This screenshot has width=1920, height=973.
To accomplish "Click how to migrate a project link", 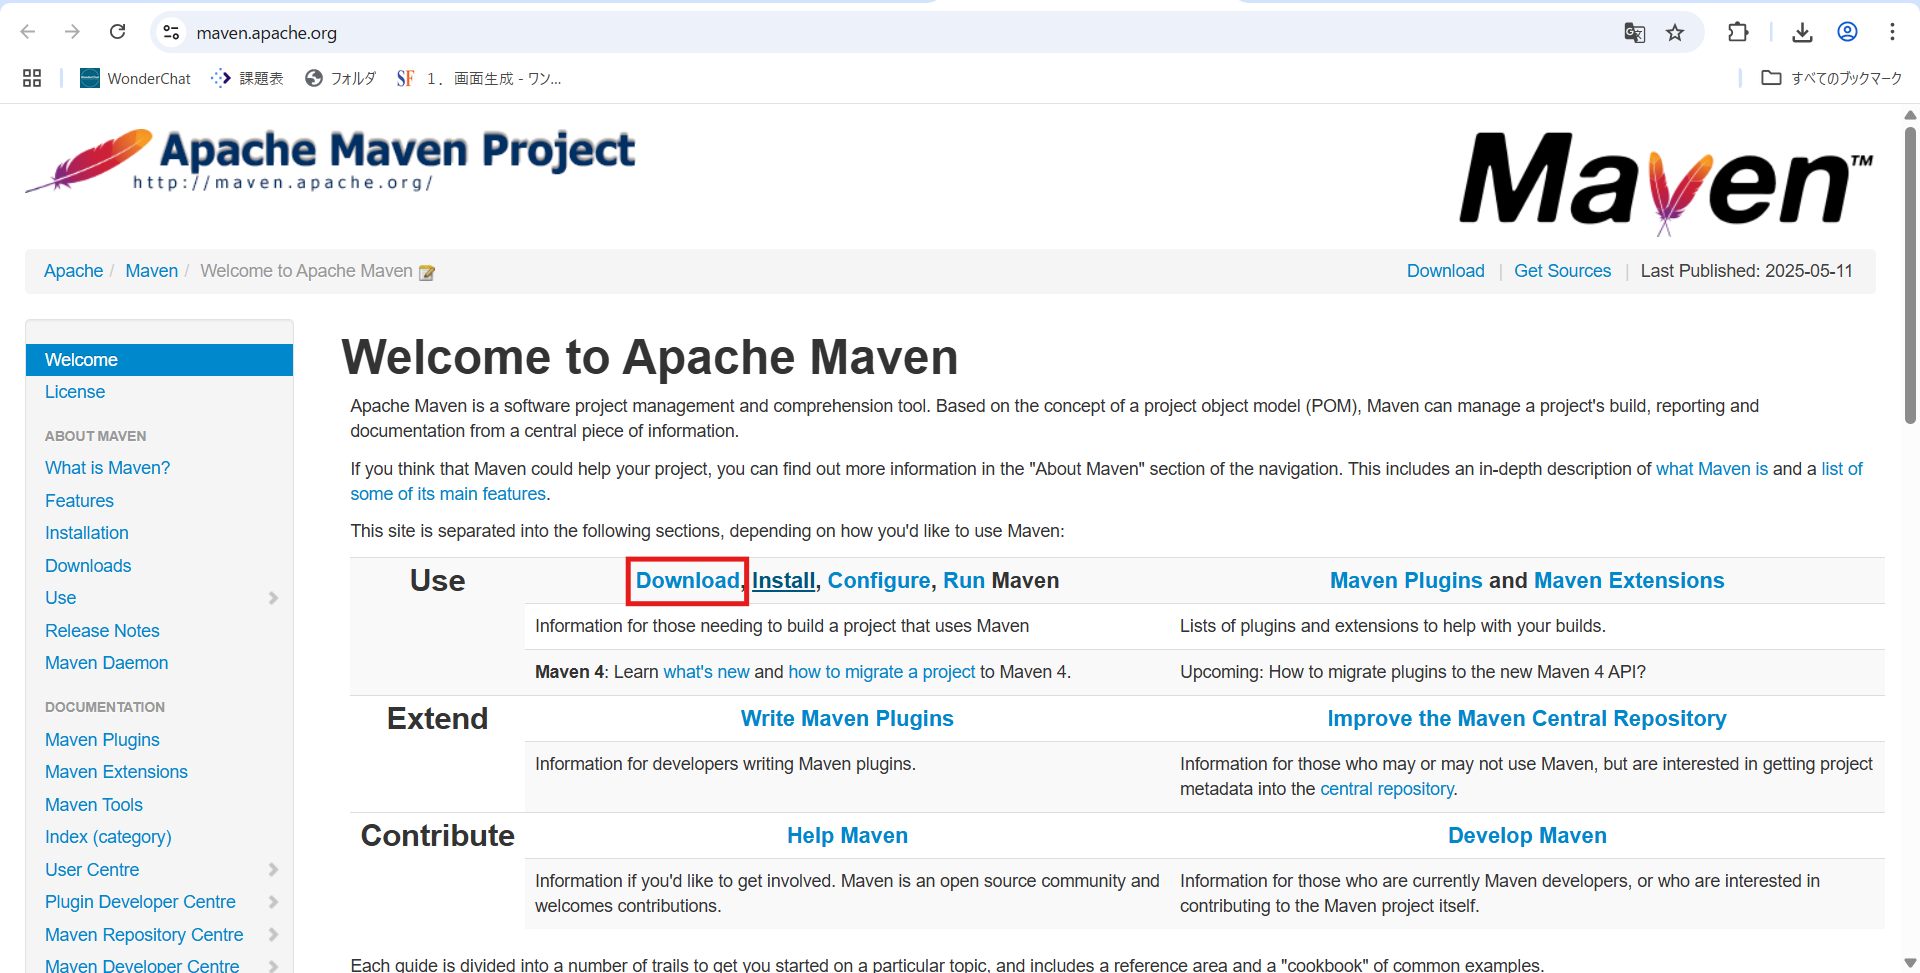I will click(881, 672).
